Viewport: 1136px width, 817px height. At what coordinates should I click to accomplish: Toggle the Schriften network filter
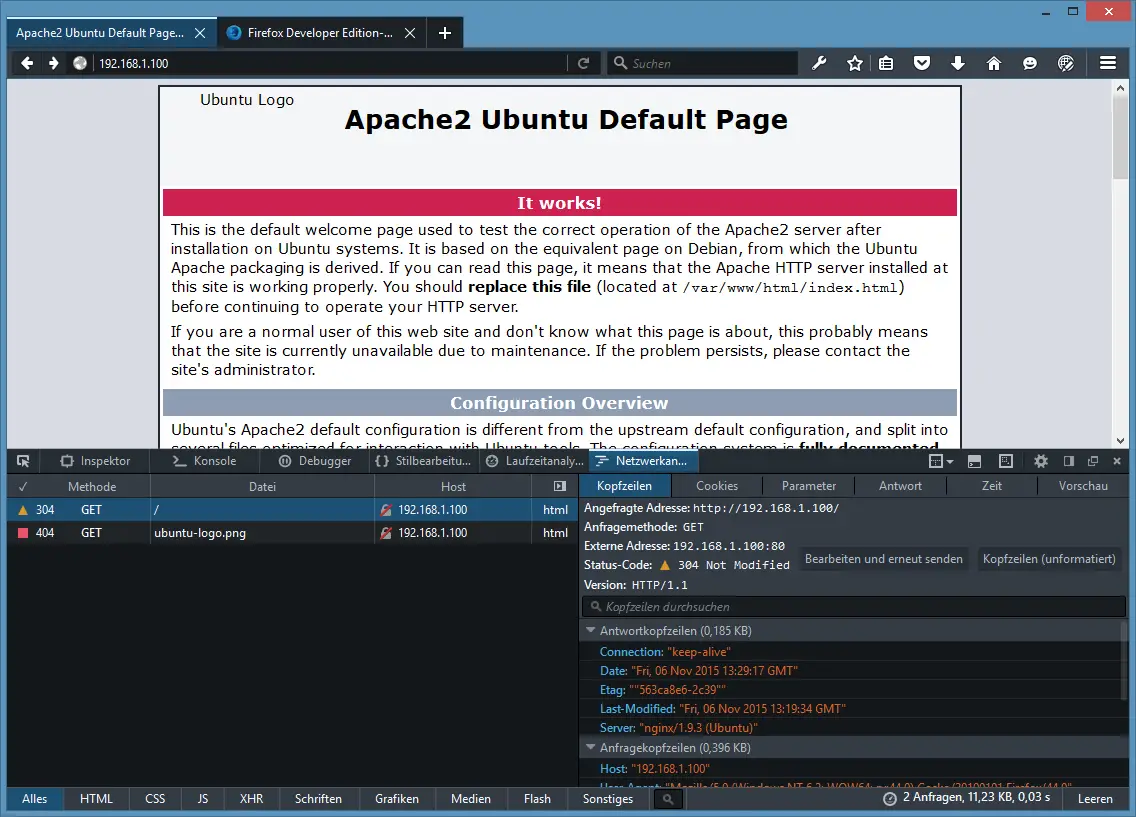(318, 799)
